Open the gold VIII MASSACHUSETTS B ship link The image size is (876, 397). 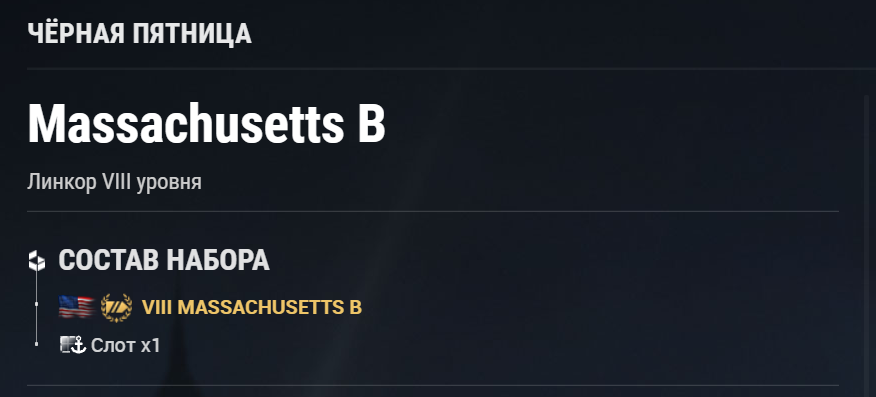(x=251, y=308)
